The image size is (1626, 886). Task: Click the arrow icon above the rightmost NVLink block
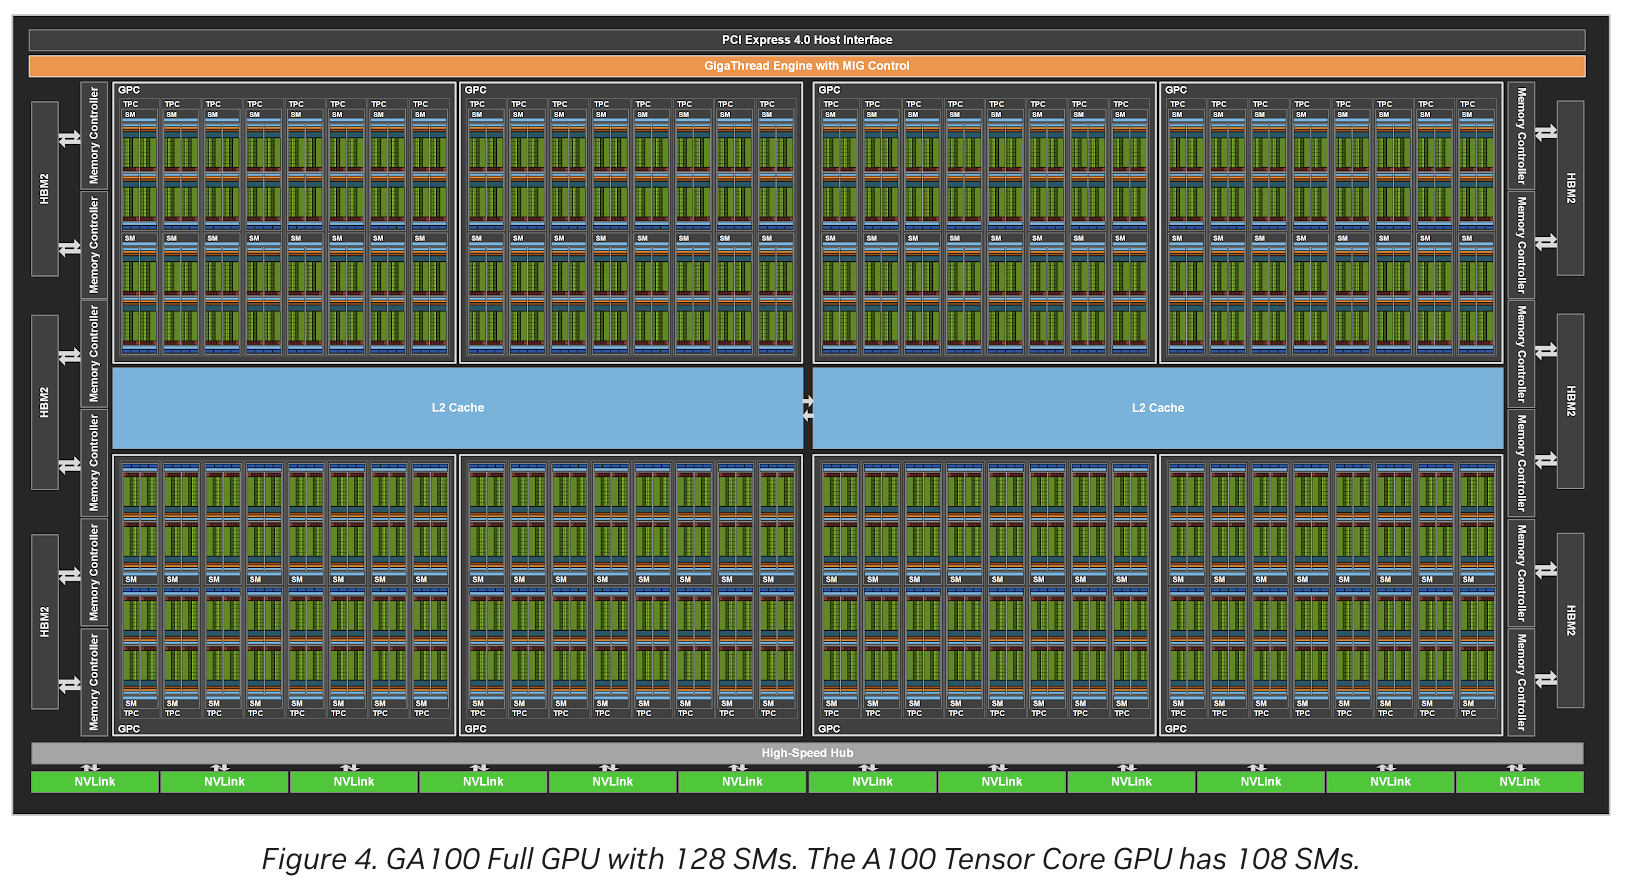coord(1516,768)
